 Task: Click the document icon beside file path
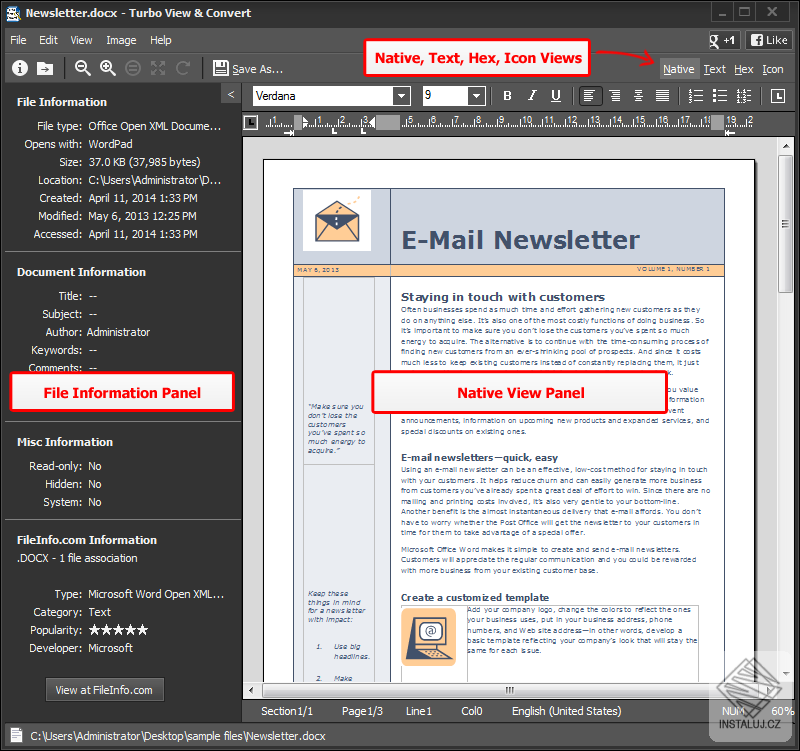click(16, 736)
